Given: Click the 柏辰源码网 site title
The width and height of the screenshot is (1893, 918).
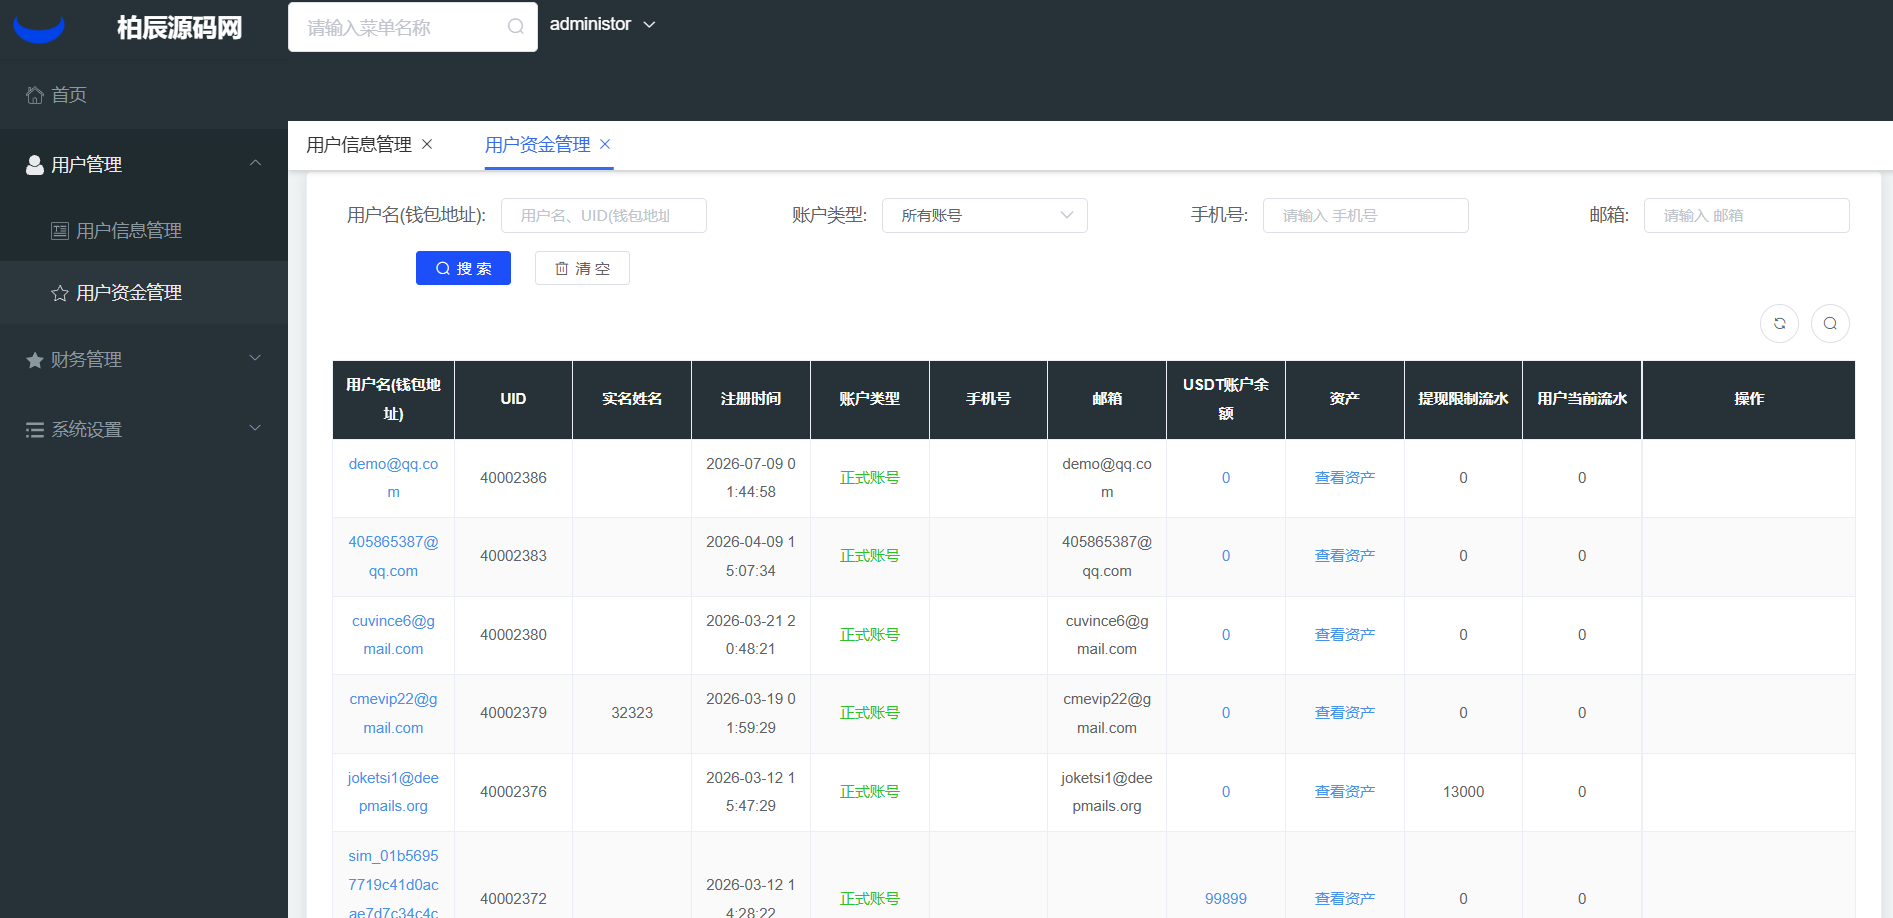Looking at the screenshot, I should (x=180, y=28).
